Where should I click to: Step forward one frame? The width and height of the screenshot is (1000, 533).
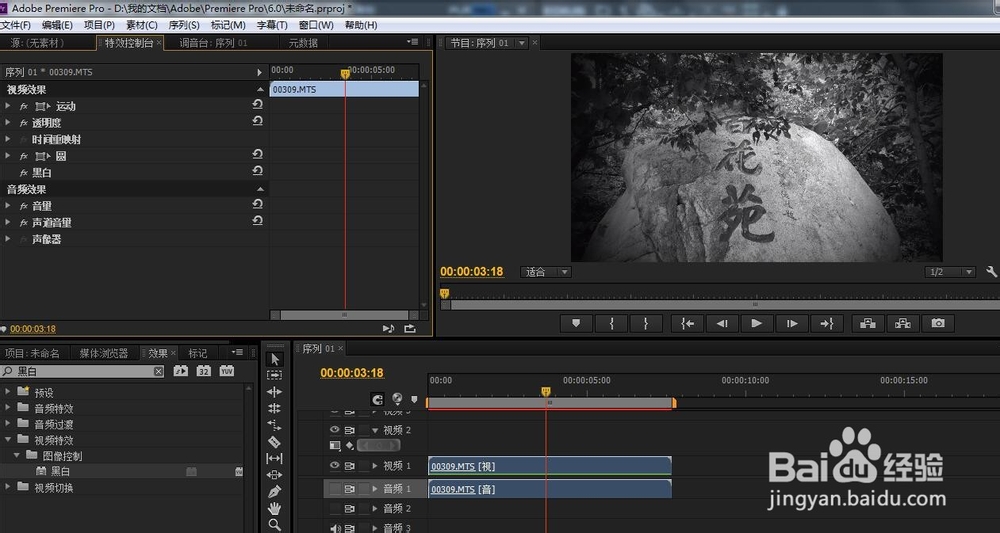click(x=792, y=323)
